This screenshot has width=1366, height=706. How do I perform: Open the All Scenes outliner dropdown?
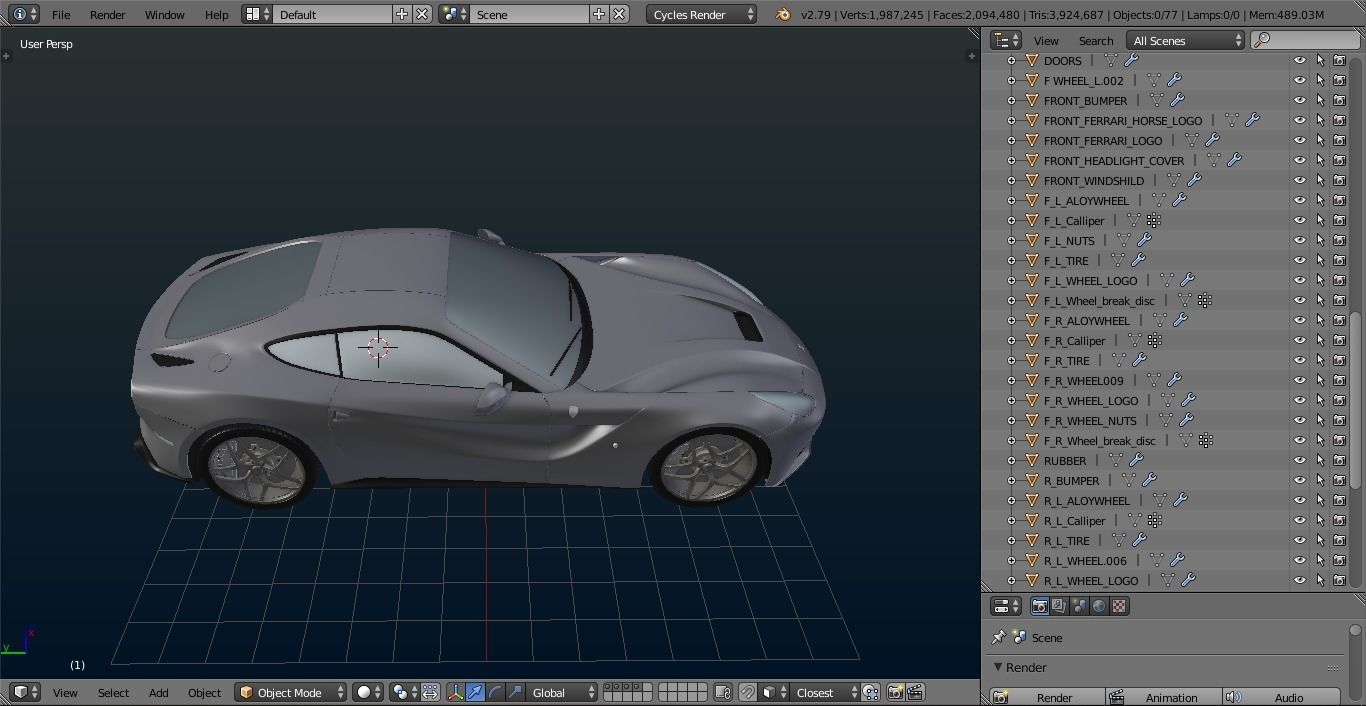(x=1185, y=40)
